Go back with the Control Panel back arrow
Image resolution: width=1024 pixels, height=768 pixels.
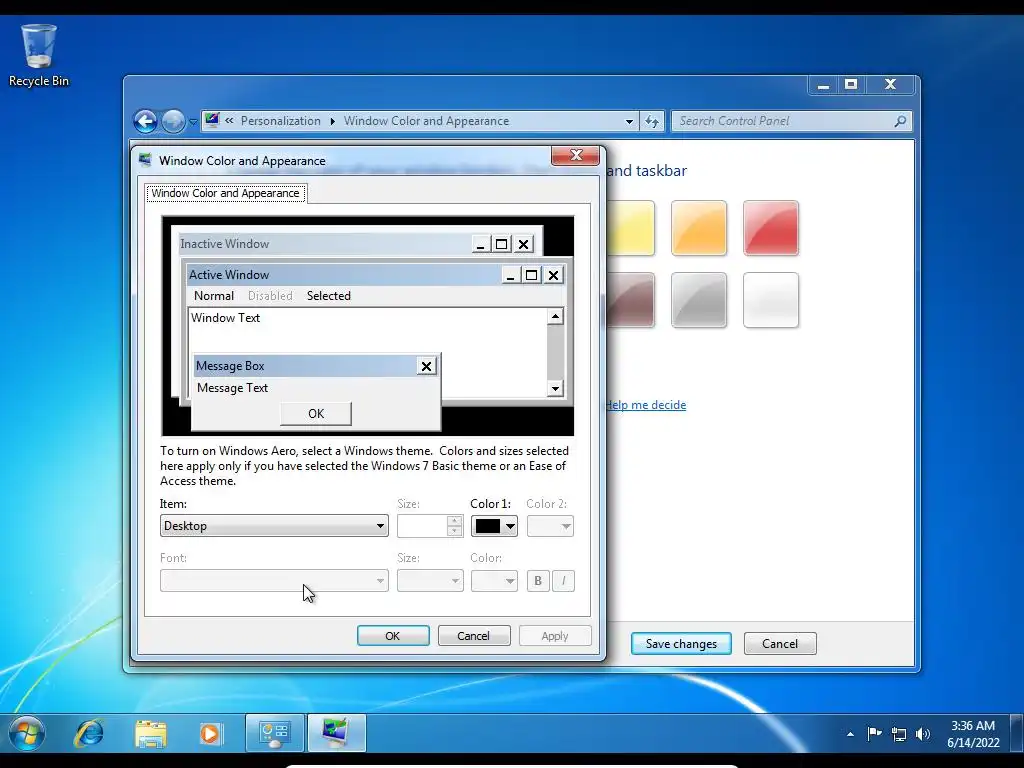tap(145, 121)
